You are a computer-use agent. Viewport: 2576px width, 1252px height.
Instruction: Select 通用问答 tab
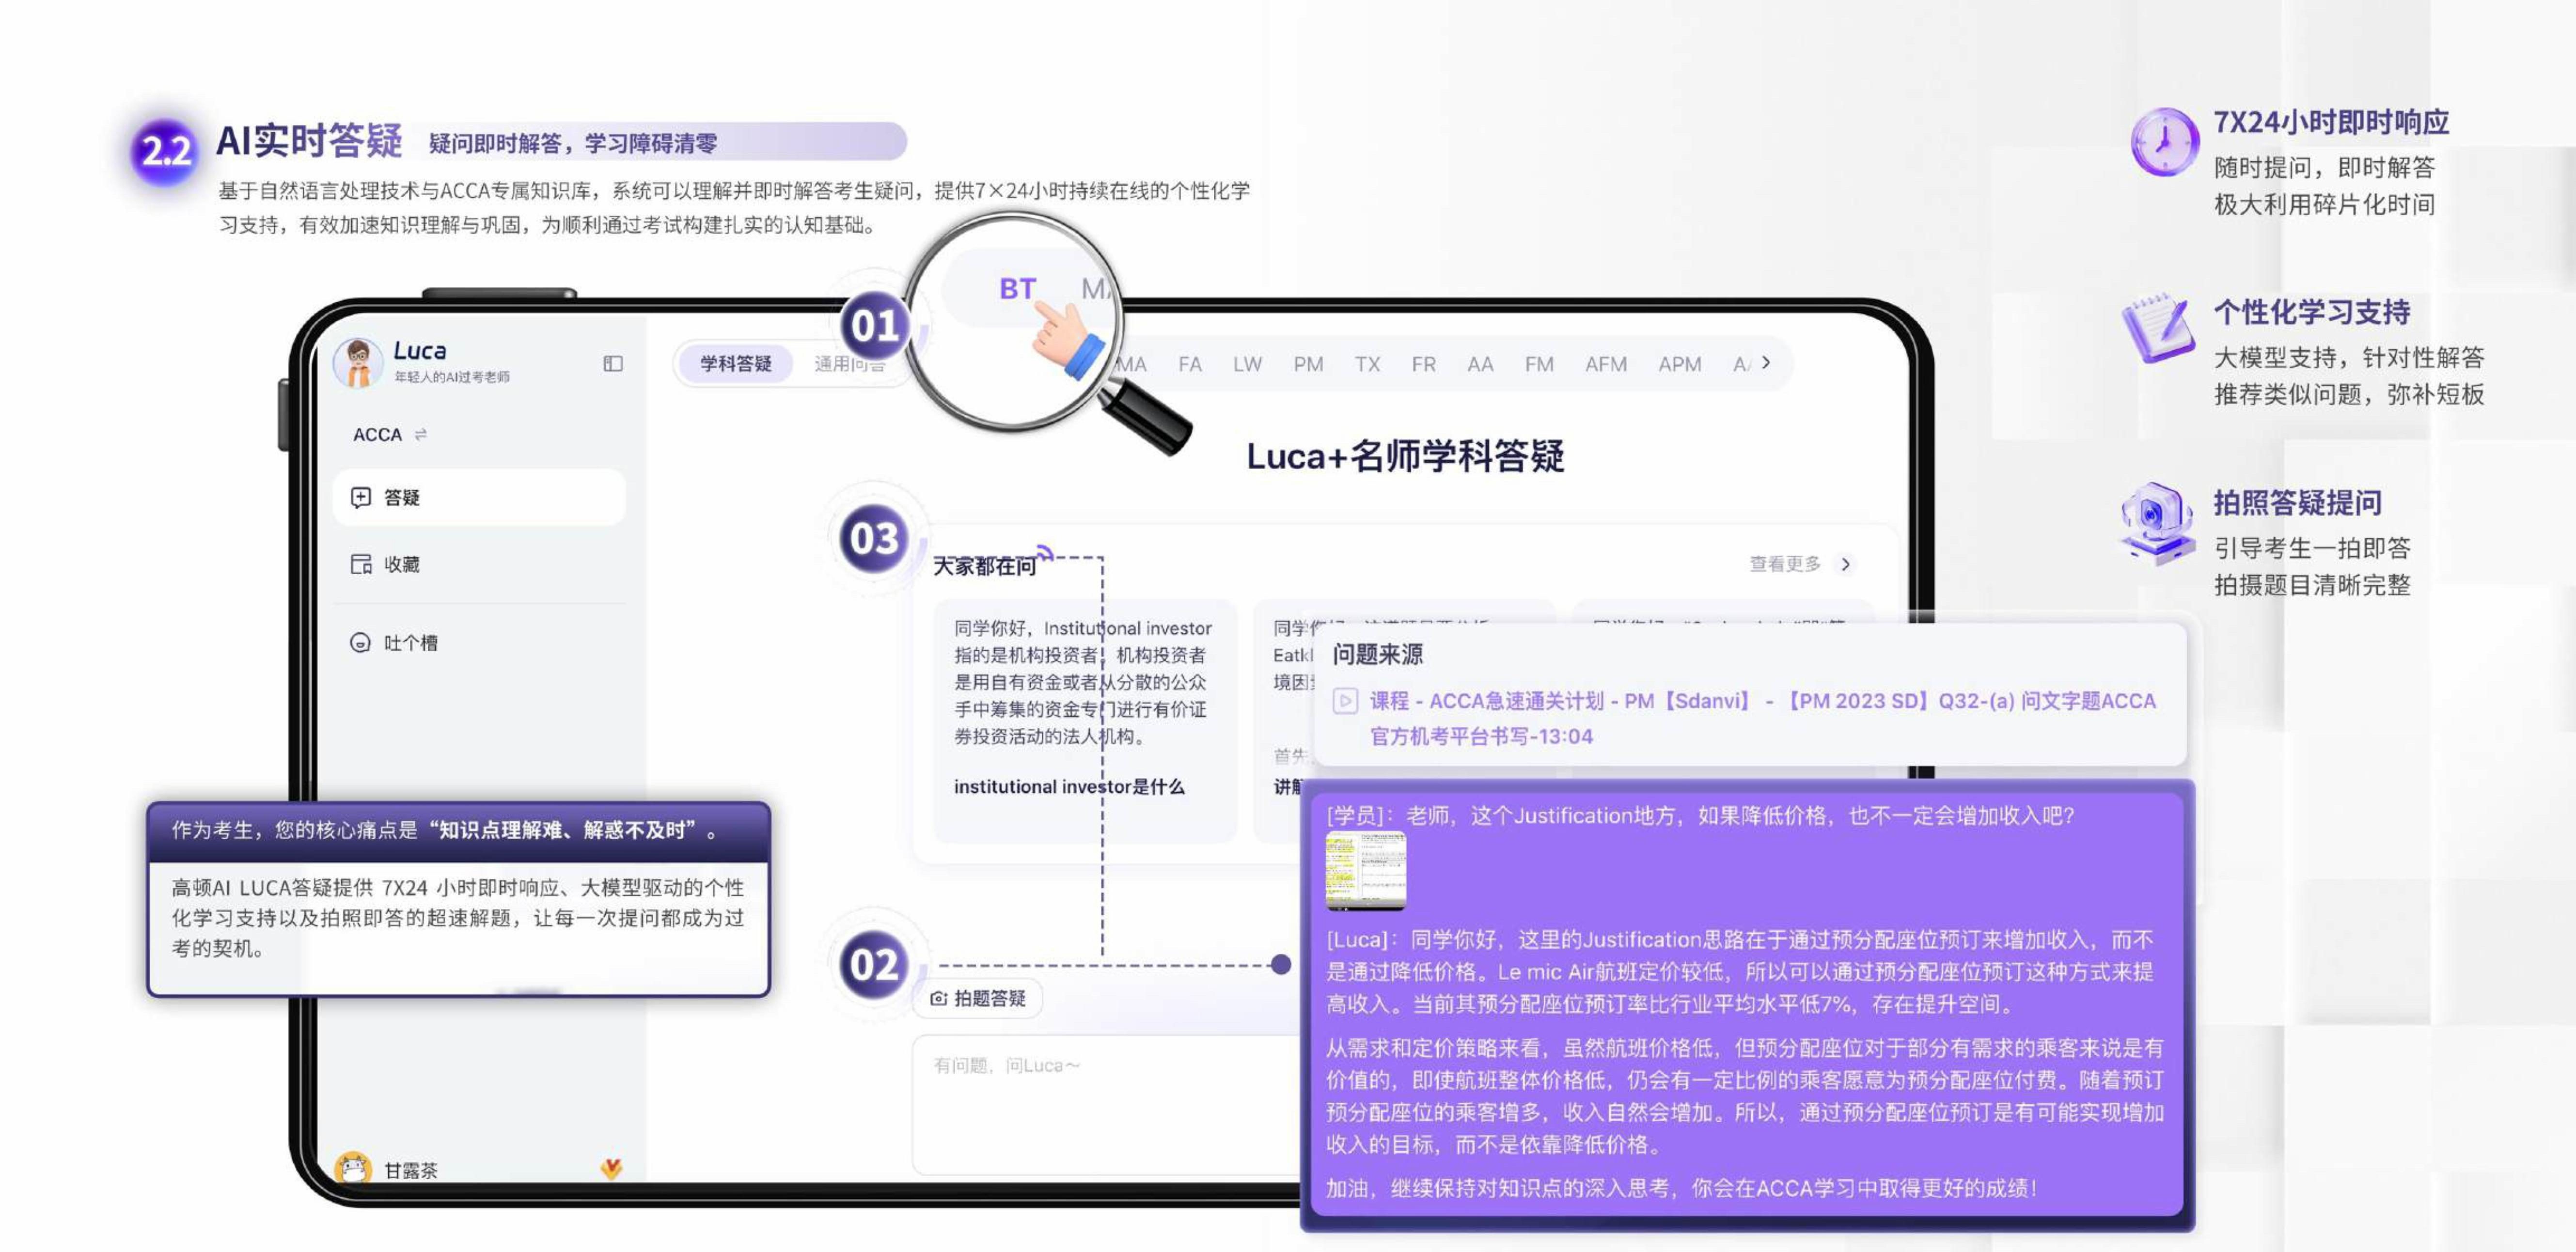coord(849,364)
